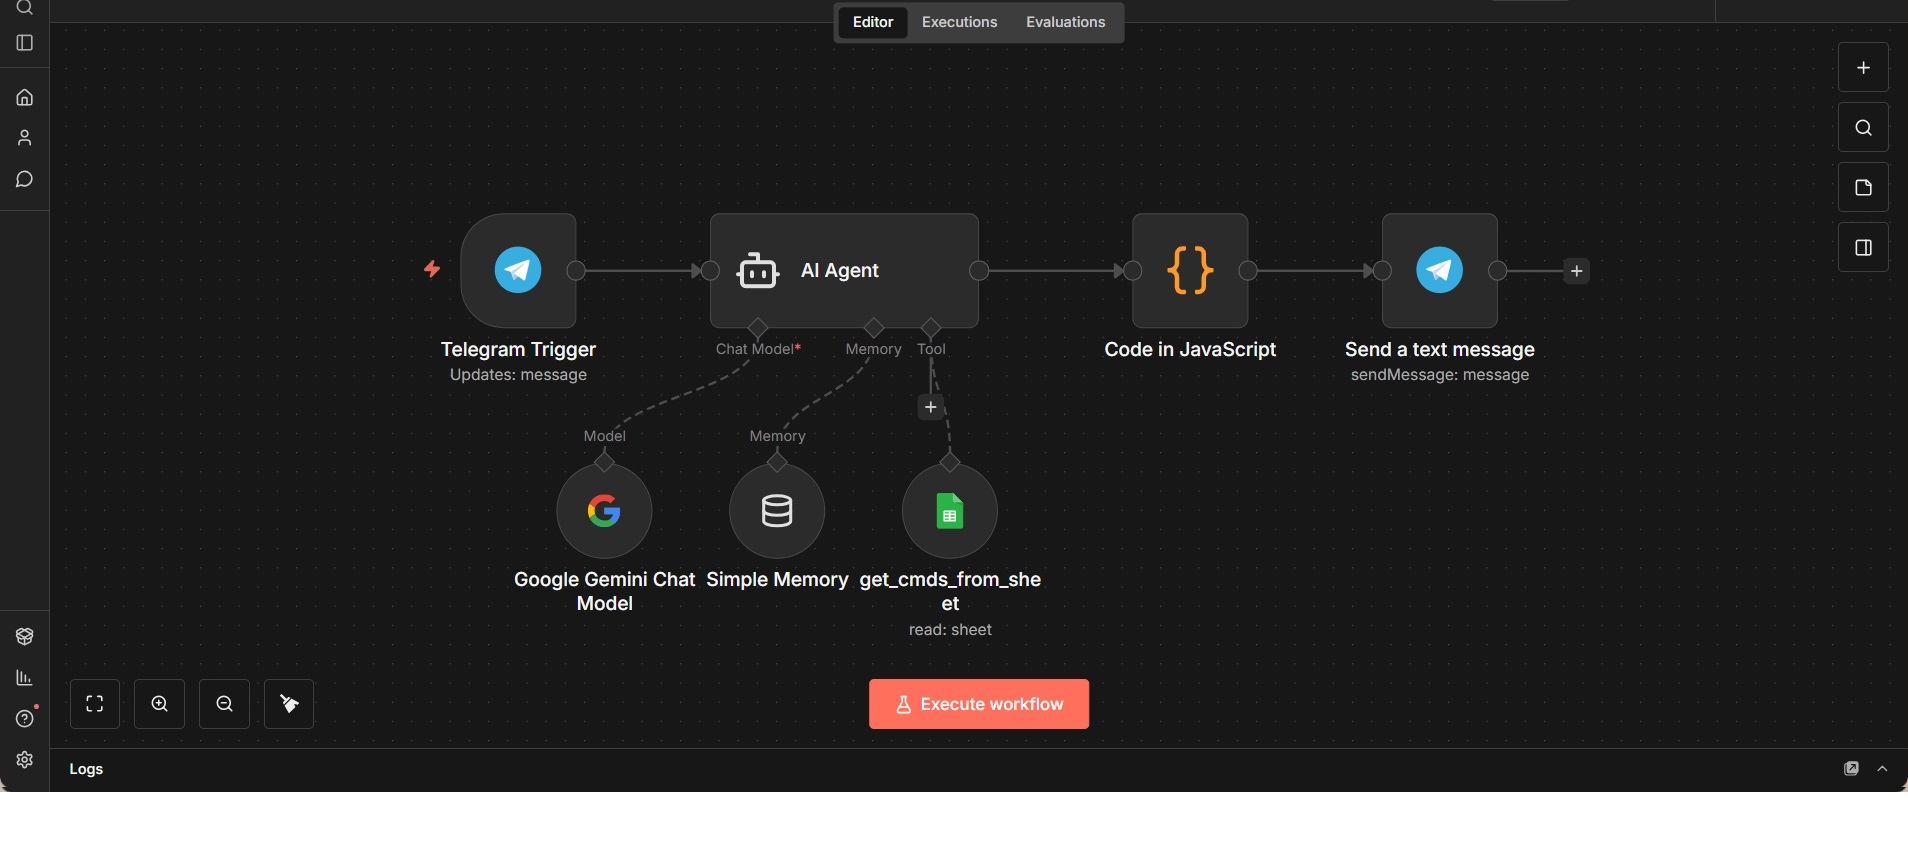Open the Code in JavaScript node
This screenshot has height=842, width=1908.
coord(1190,270)
